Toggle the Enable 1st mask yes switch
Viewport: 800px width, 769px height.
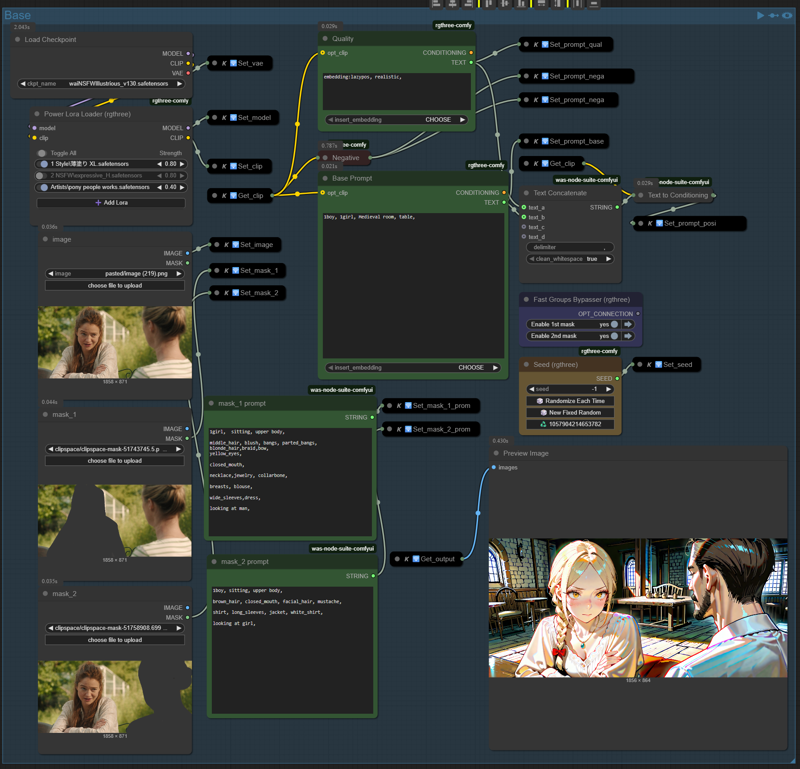[x=615, y=324]
